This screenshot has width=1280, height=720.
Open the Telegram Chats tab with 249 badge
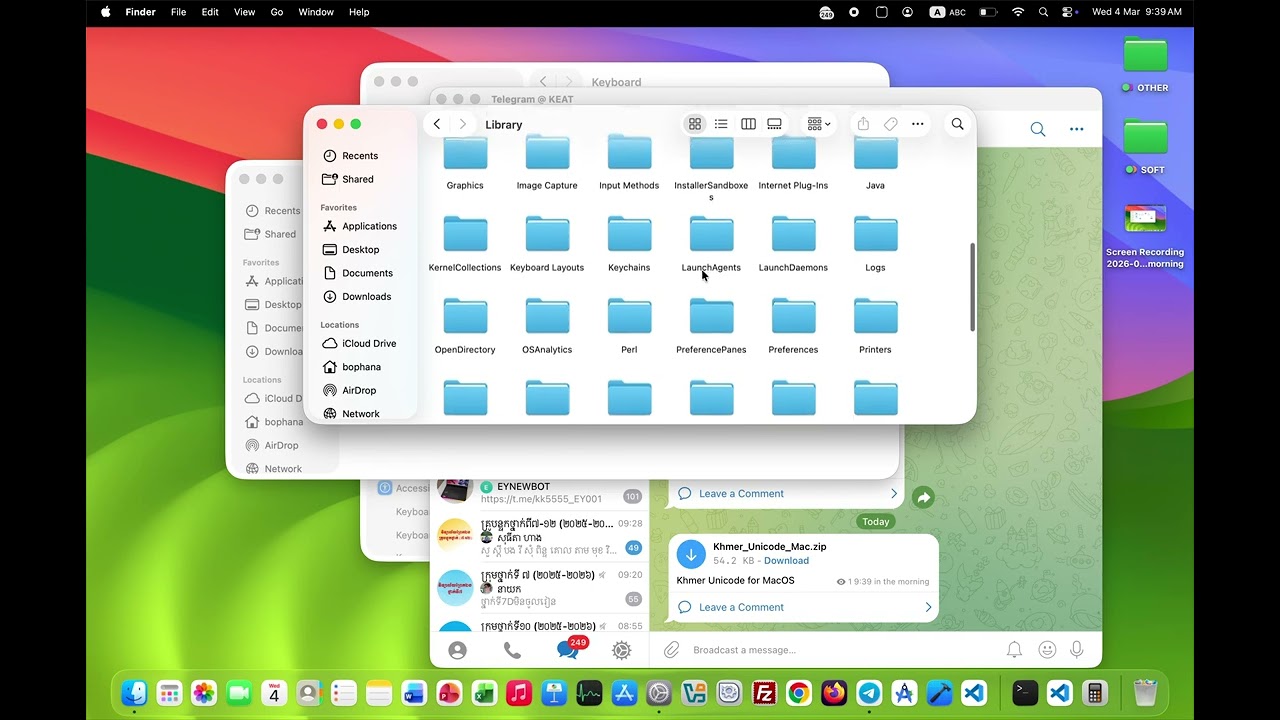pos(568,649)
